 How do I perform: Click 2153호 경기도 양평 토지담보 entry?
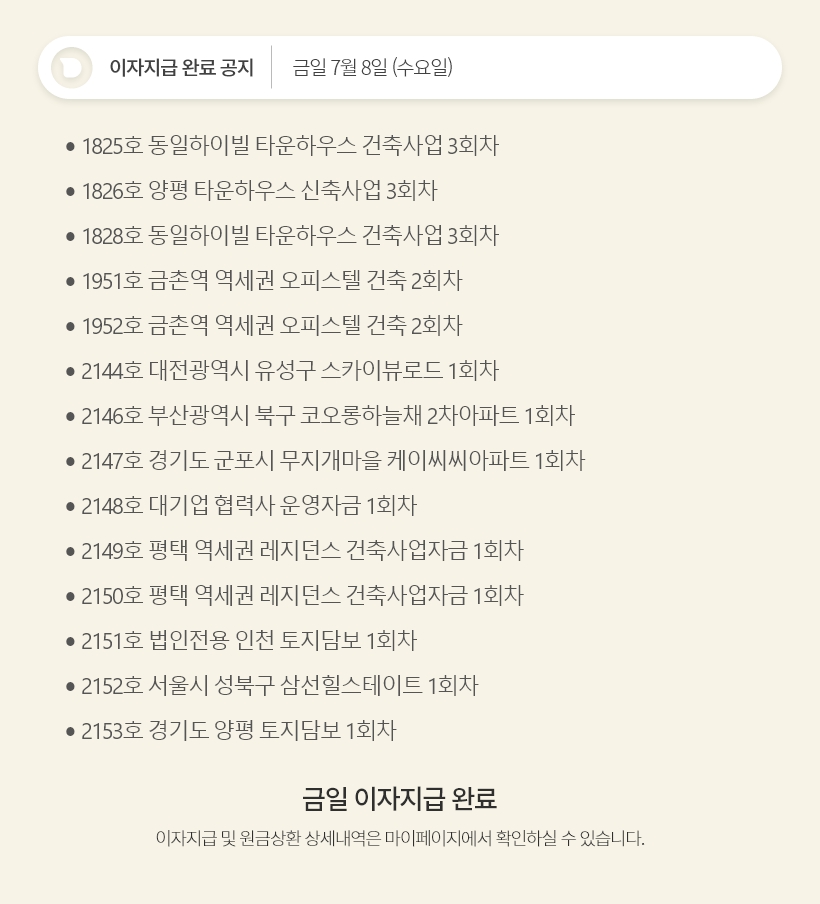(239, 731)
